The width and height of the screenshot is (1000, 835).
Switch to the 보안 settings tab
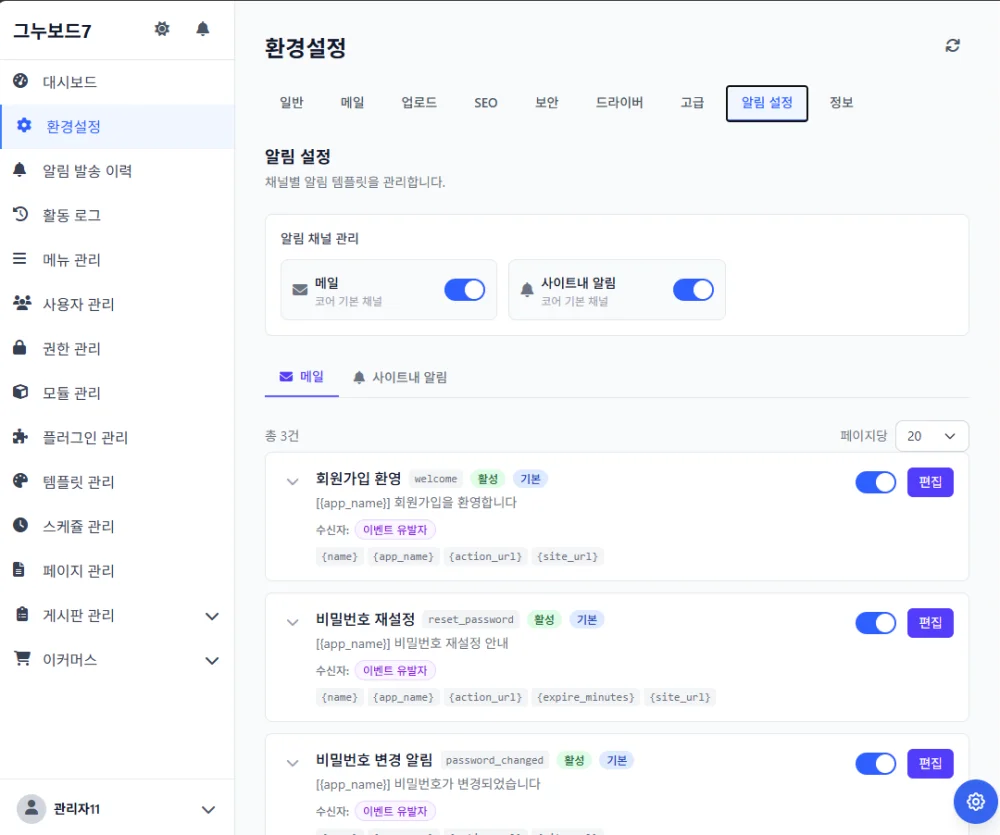point(547,103)
